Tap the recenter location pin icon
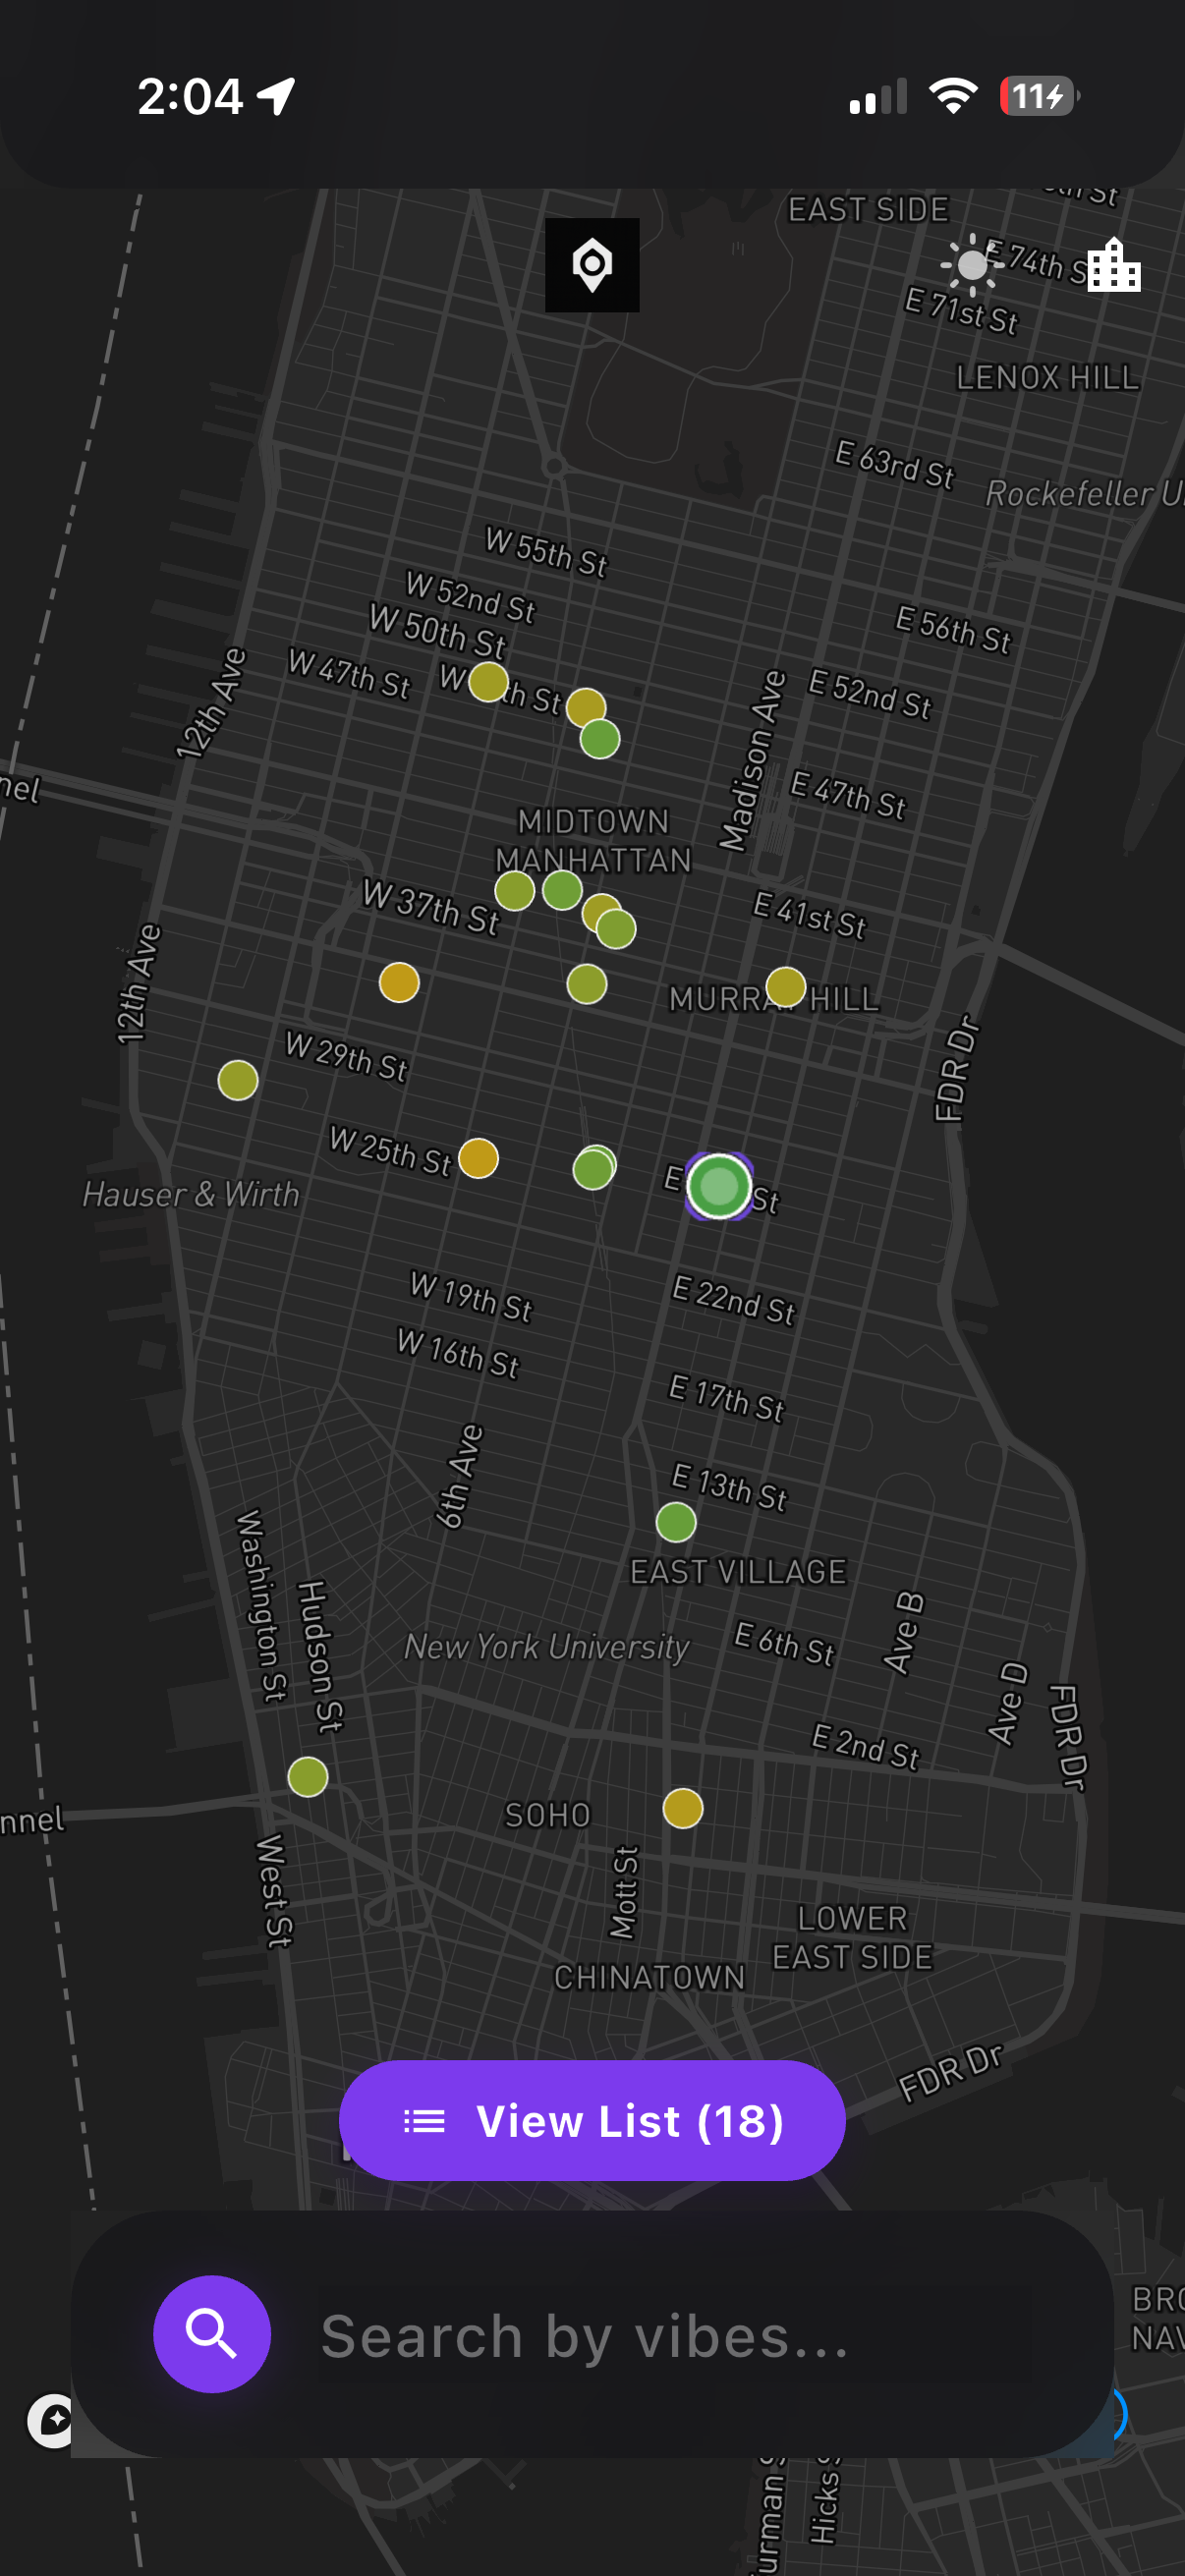This screenshot has width=1185, height=2576. [x=592, y=265]
